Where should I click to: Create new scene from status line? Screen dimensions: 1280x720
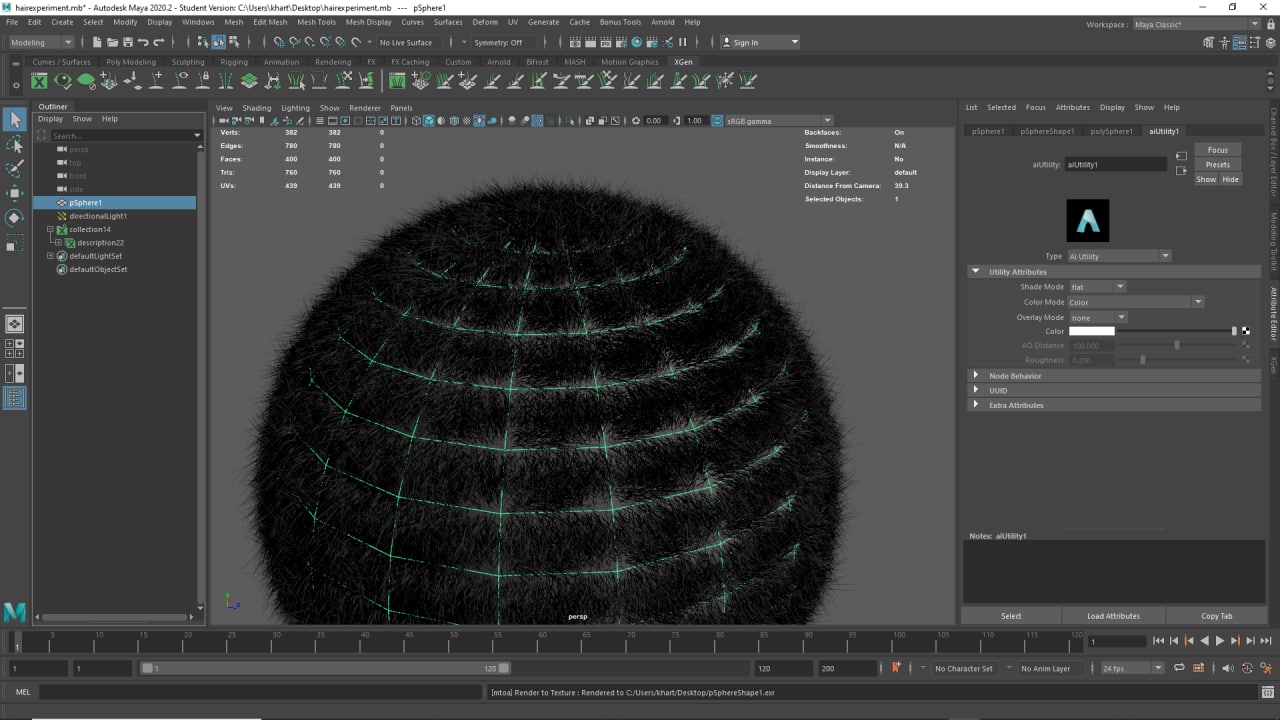[x=96, y=42]
